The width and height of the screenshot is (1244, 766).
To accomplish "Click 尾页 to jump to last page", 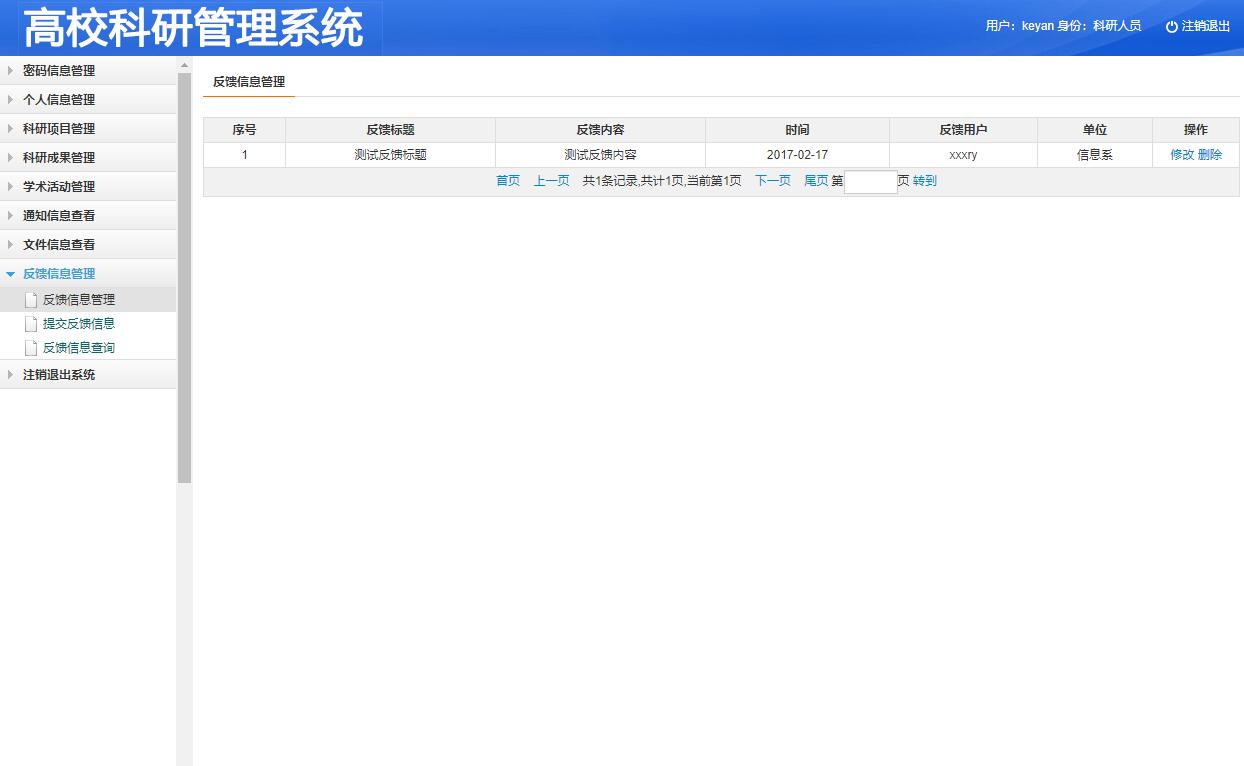I will click(x=815, y=181).
